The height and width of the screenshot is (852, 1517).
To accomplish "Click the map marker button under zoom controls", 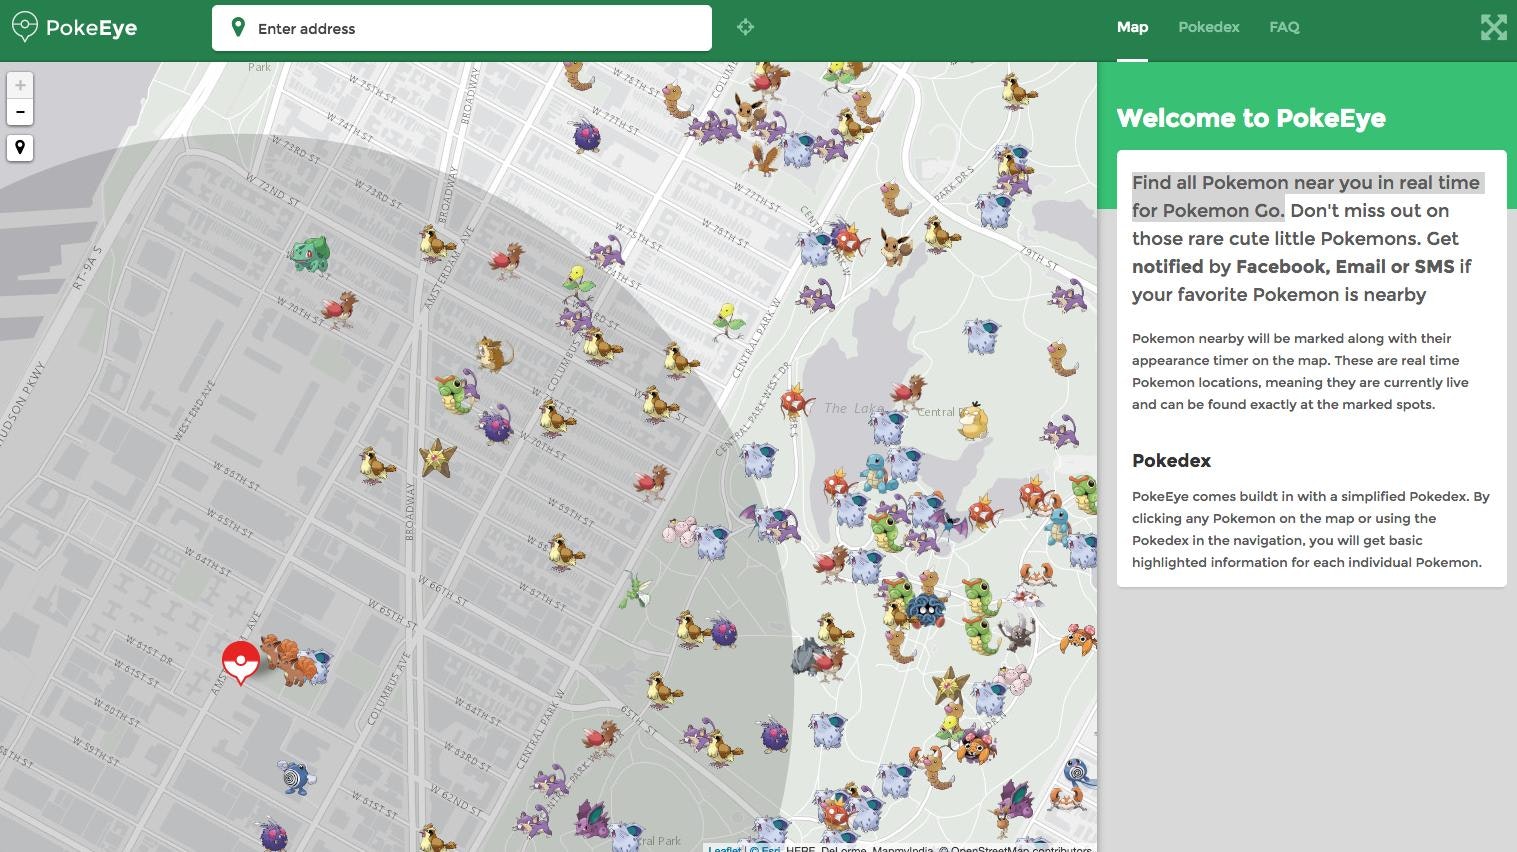I will point(20,148).
